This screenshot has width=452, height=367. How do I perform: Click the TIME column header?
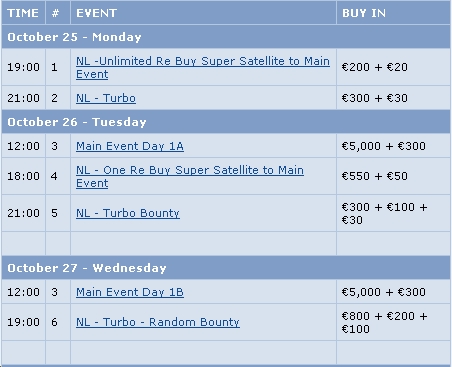point(23,13)
